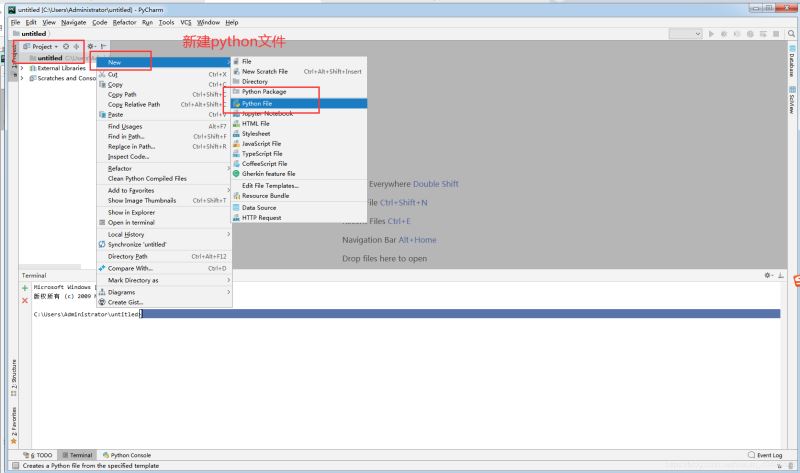Image resolution: width=800 pixels, height=473 pixels.
Task: Select Gherkin feature file entry
Action: [x=299, y=174]
